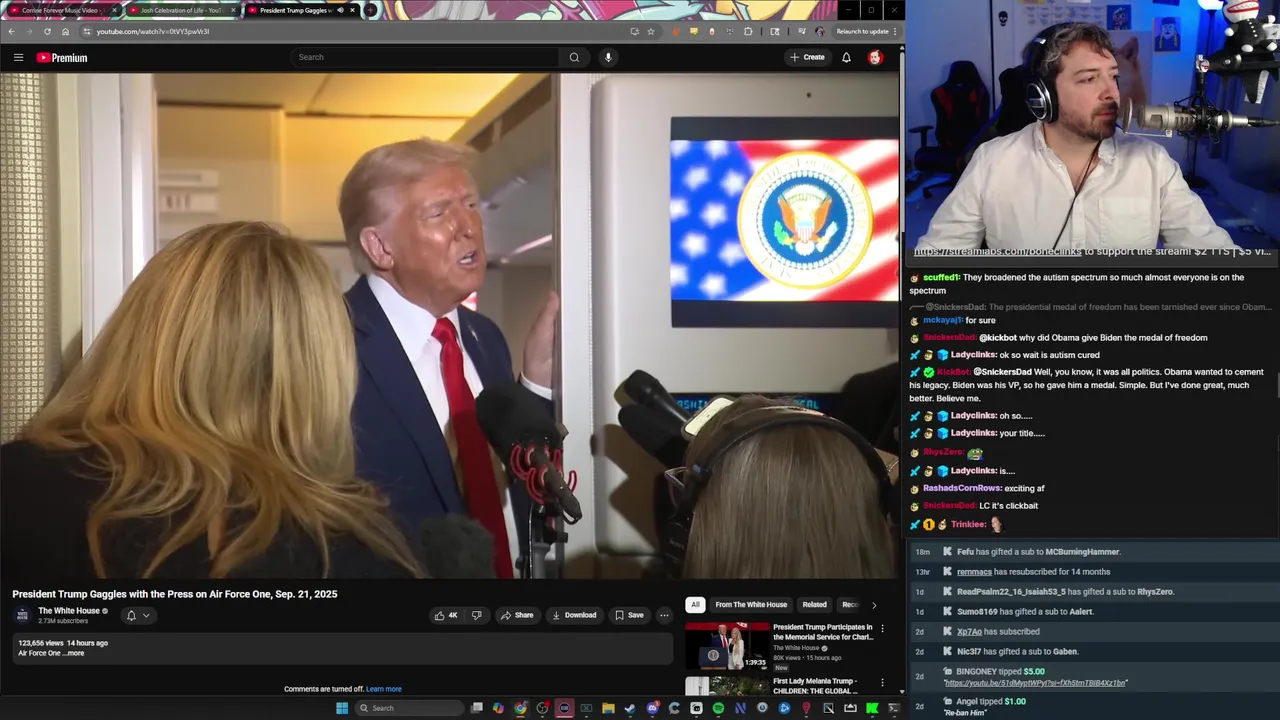The height and width of the screenshot is (720, 1280).
Task: Click Xp7Ao has subscribed entry
Action: 998,632
